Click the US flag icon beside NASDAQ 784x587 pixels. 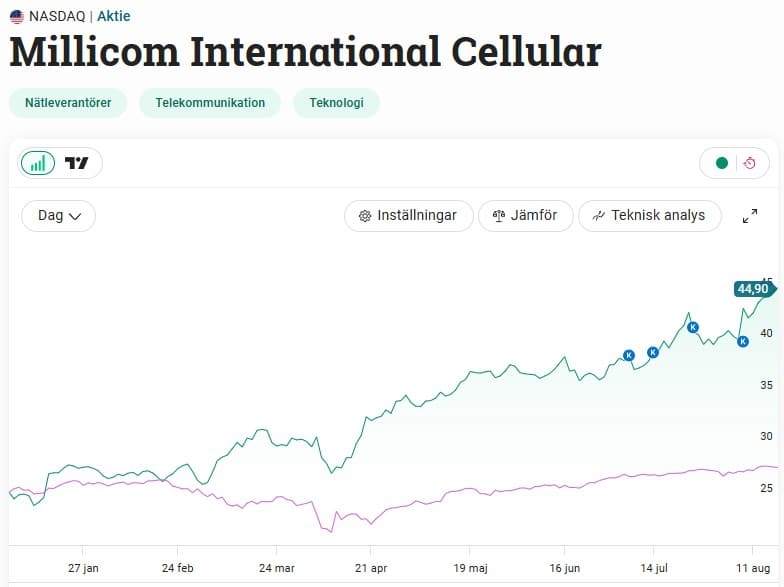click(x=17, y=16)
